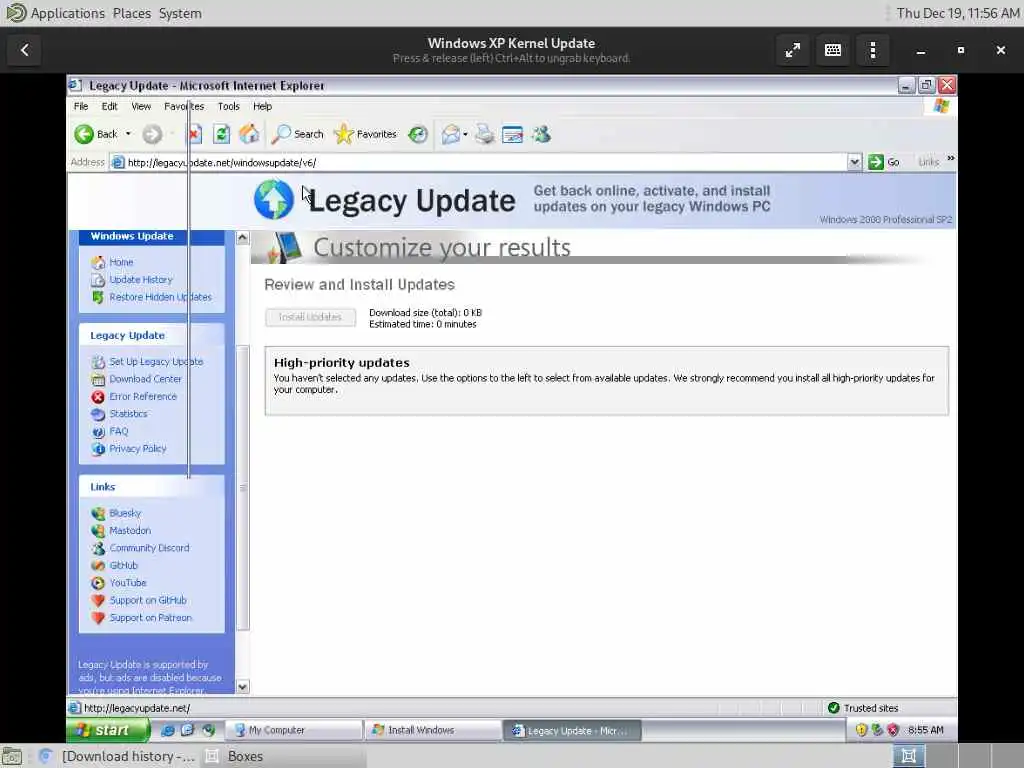
Task: Refresh the page using the green arrows icon
Action: tap(221, 135)
